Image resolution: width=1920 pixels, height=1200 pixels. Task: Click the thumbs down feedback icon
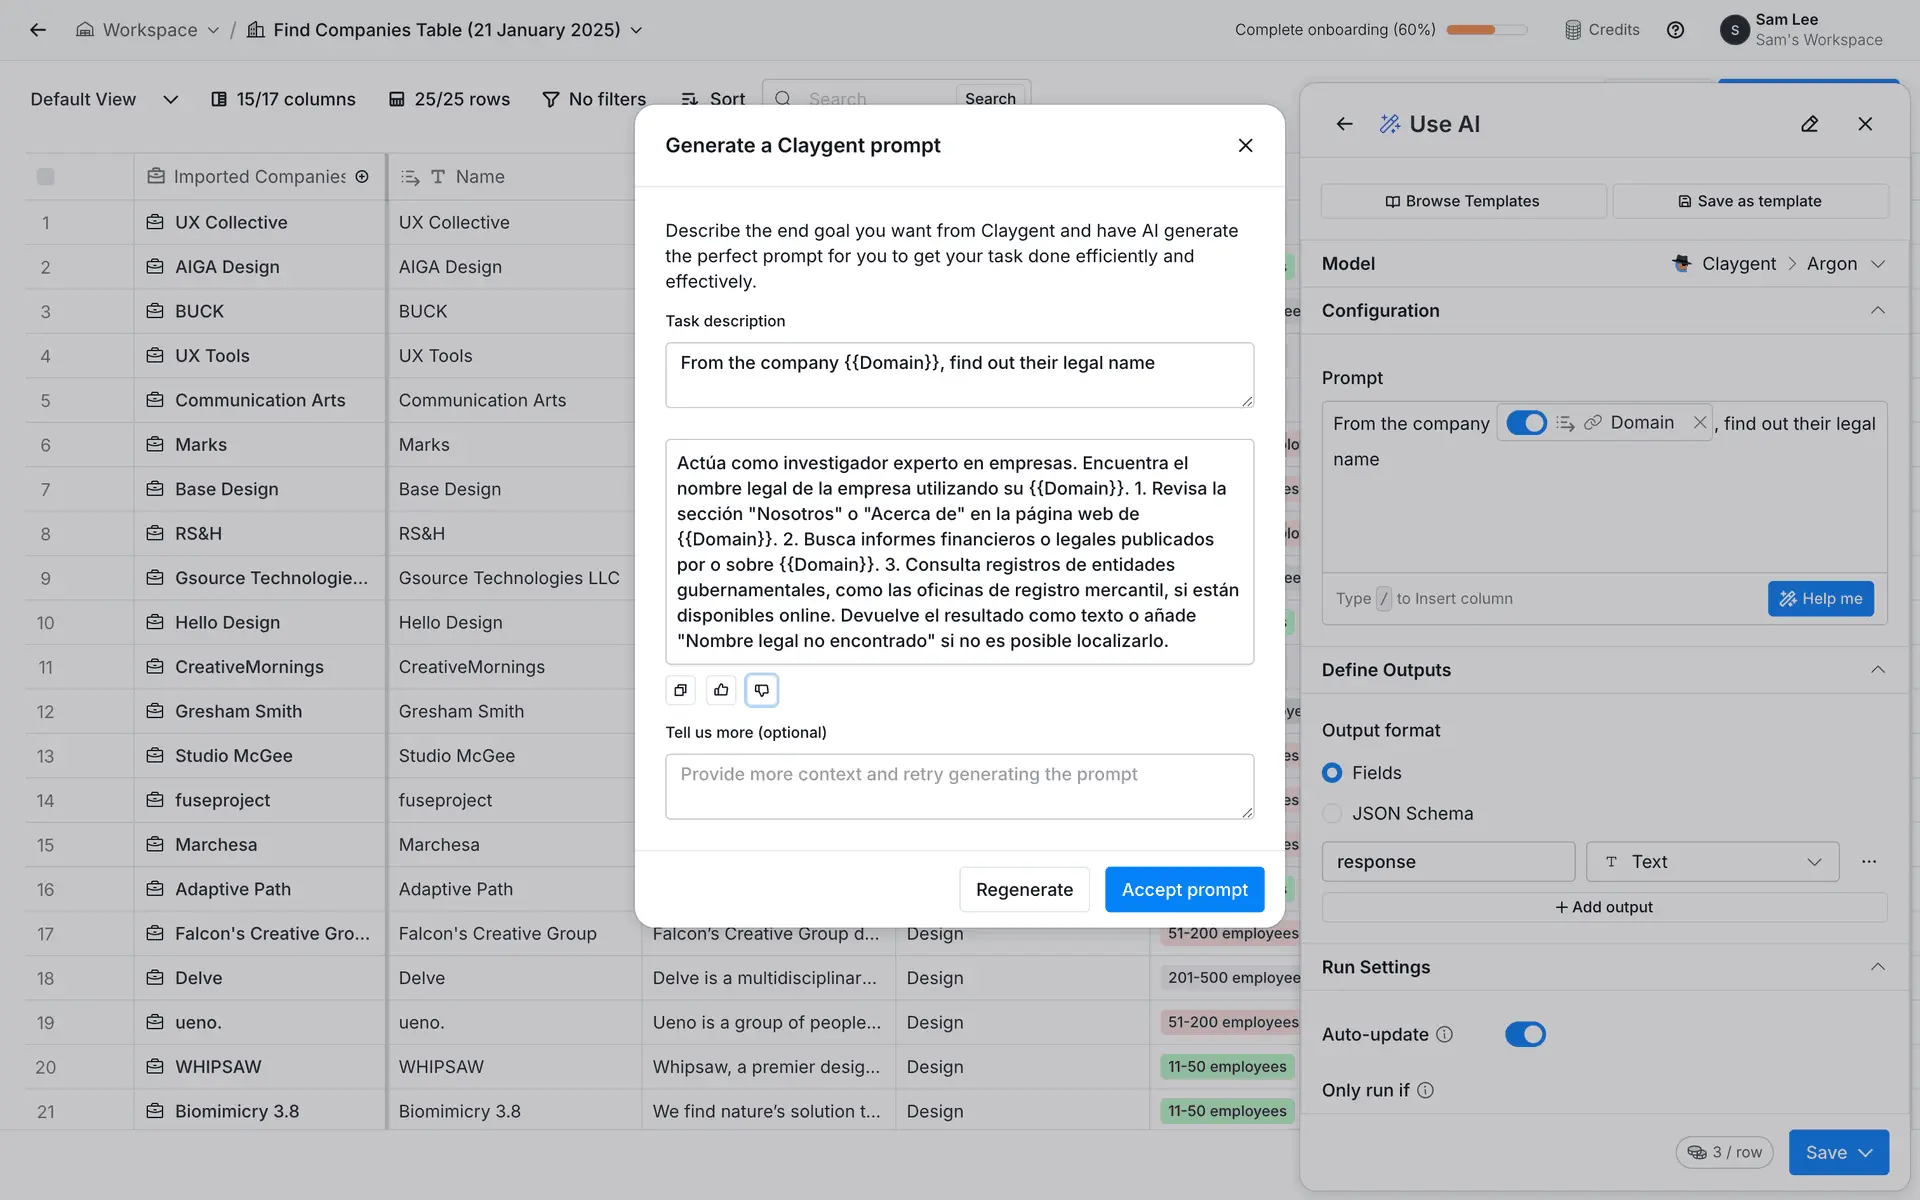tap(762, 690)
